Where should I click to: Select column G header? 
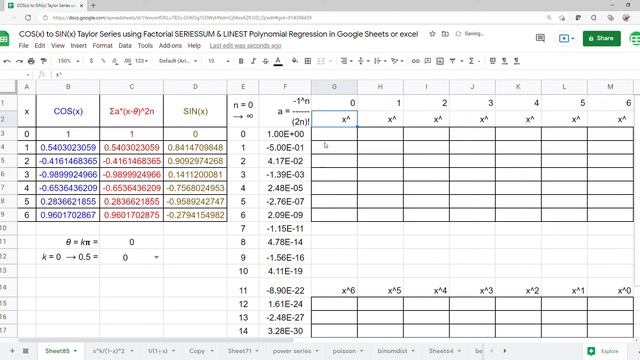point(334,87)
